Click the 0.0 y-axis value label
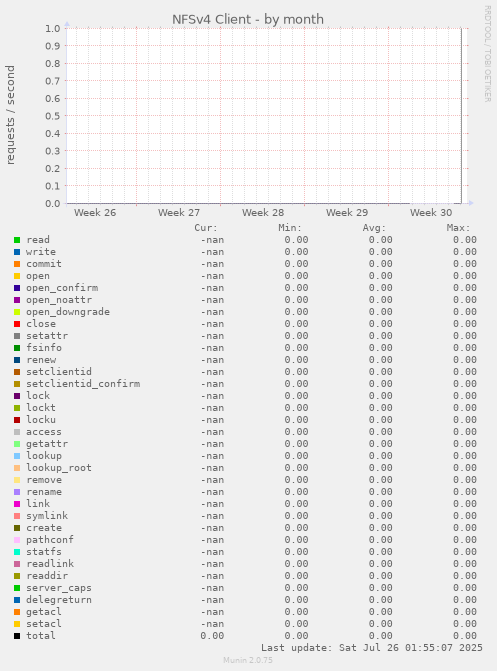This screenshot has width=497, height=671. point(53,204)
